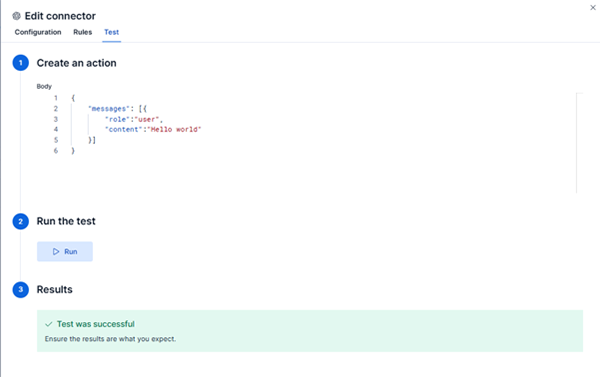Click the Results heading
Screen dimensions: 600x377
[x=54, y=289]
